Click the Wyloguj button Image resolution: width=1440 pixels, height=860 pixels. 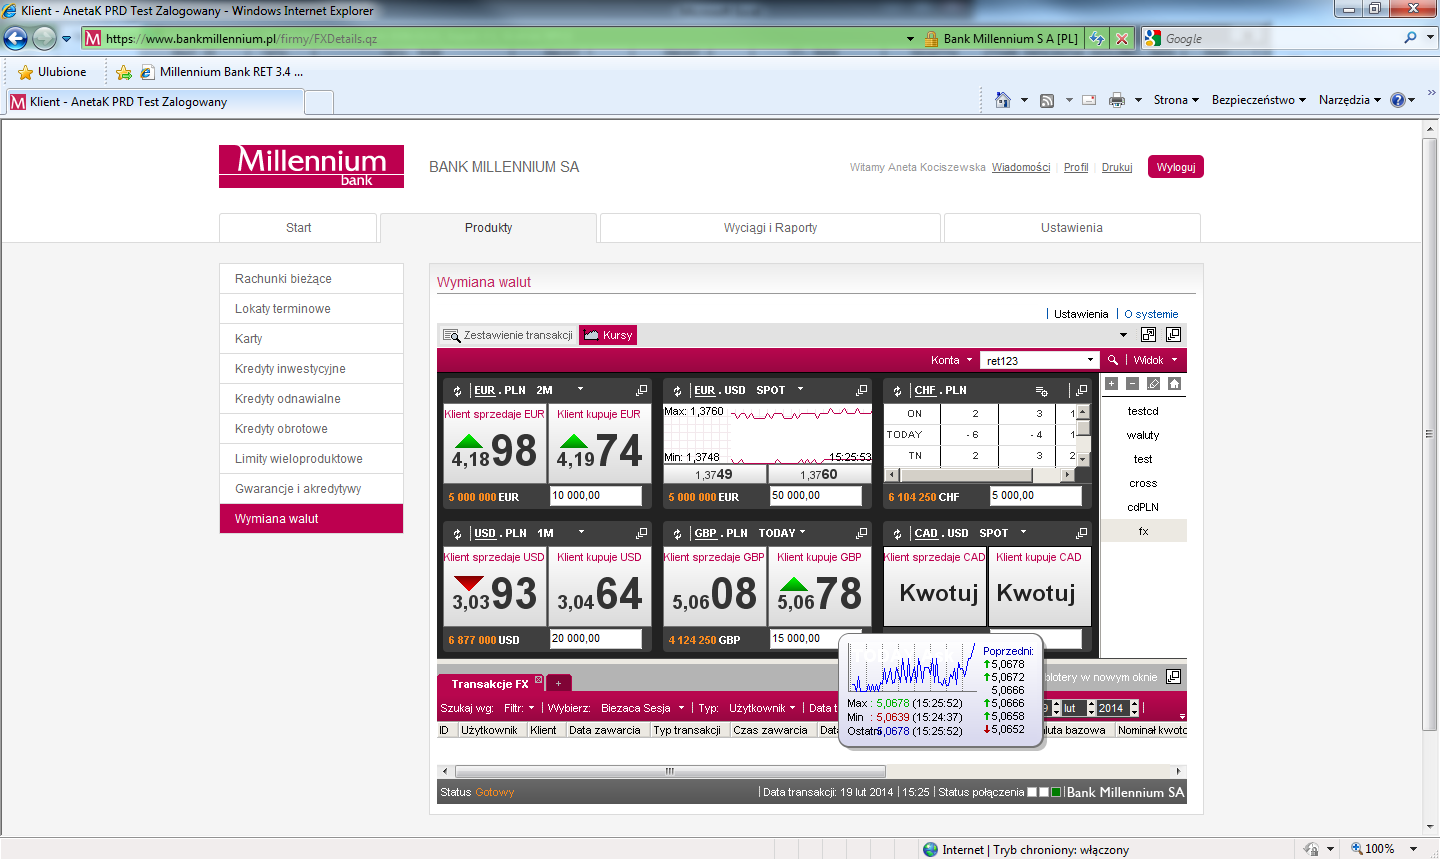pyautogui.click(x=1176, y=167)
